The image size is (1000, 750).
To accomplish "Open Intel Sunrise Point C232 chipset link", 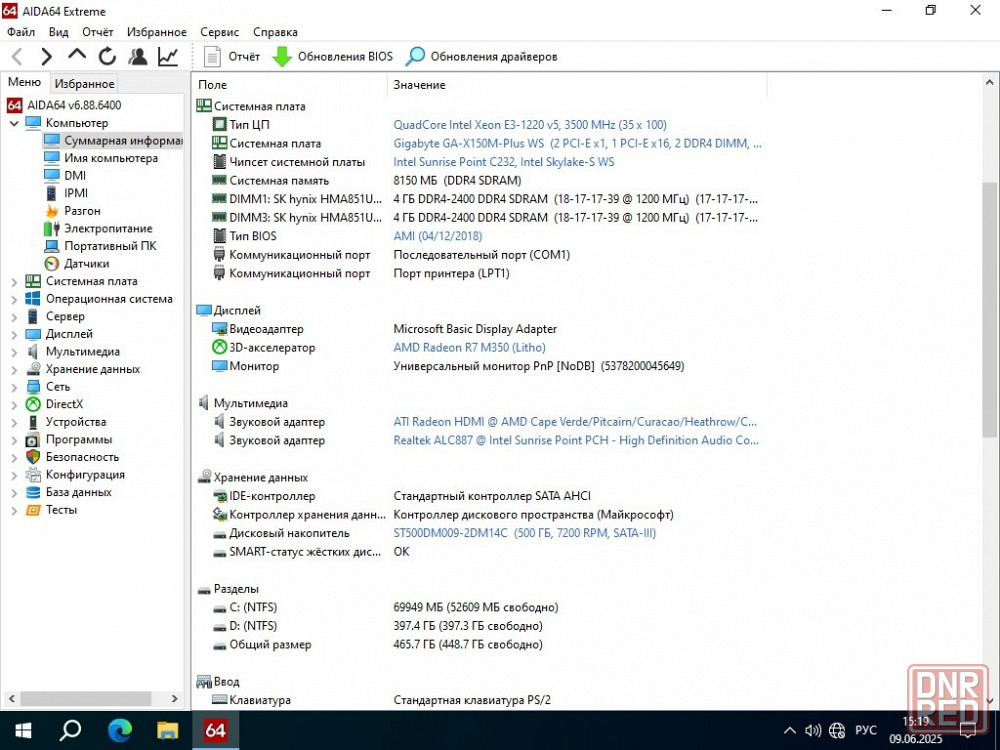I will click(x=504, y=162).
